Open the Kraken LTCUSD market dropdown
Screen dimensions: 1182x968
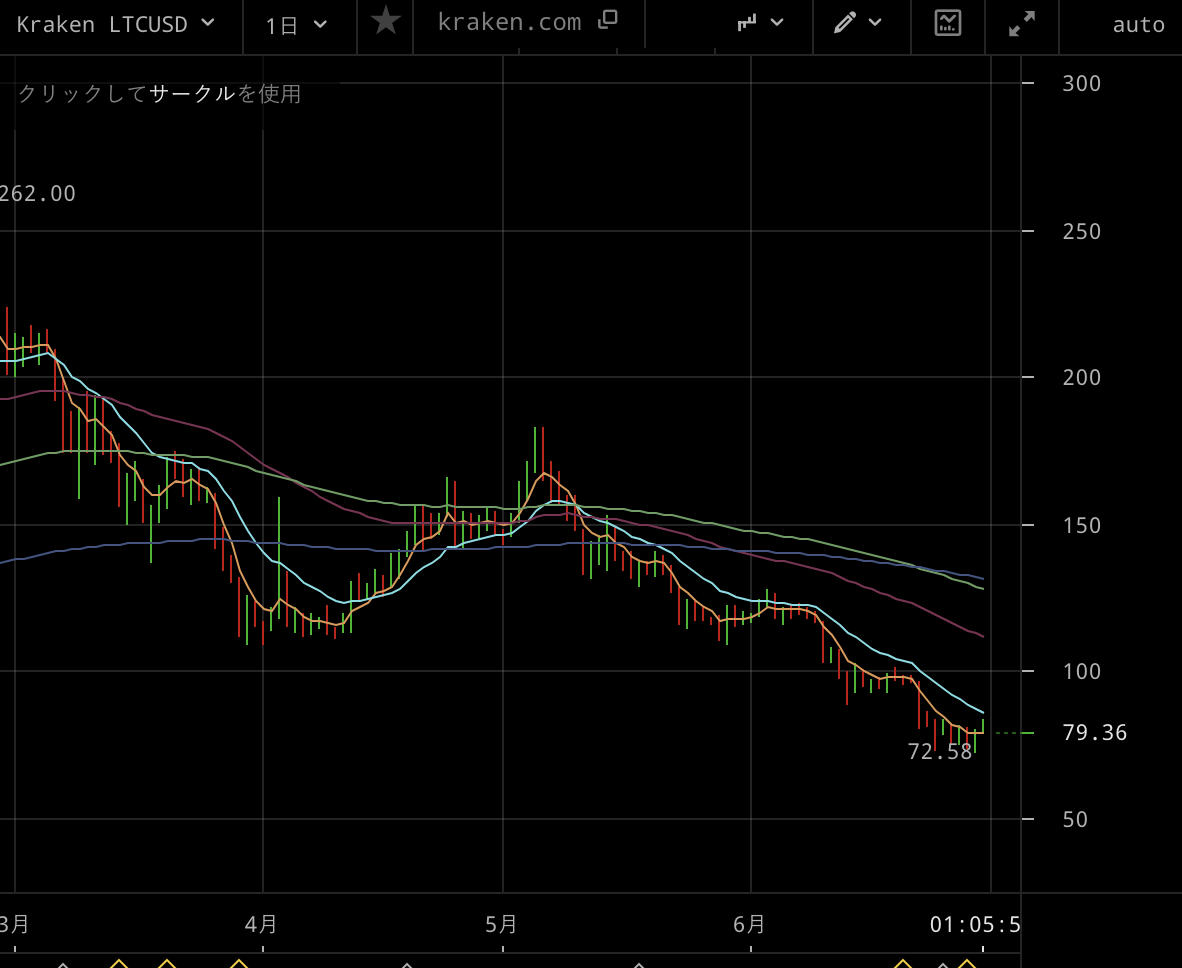point(115,25)
